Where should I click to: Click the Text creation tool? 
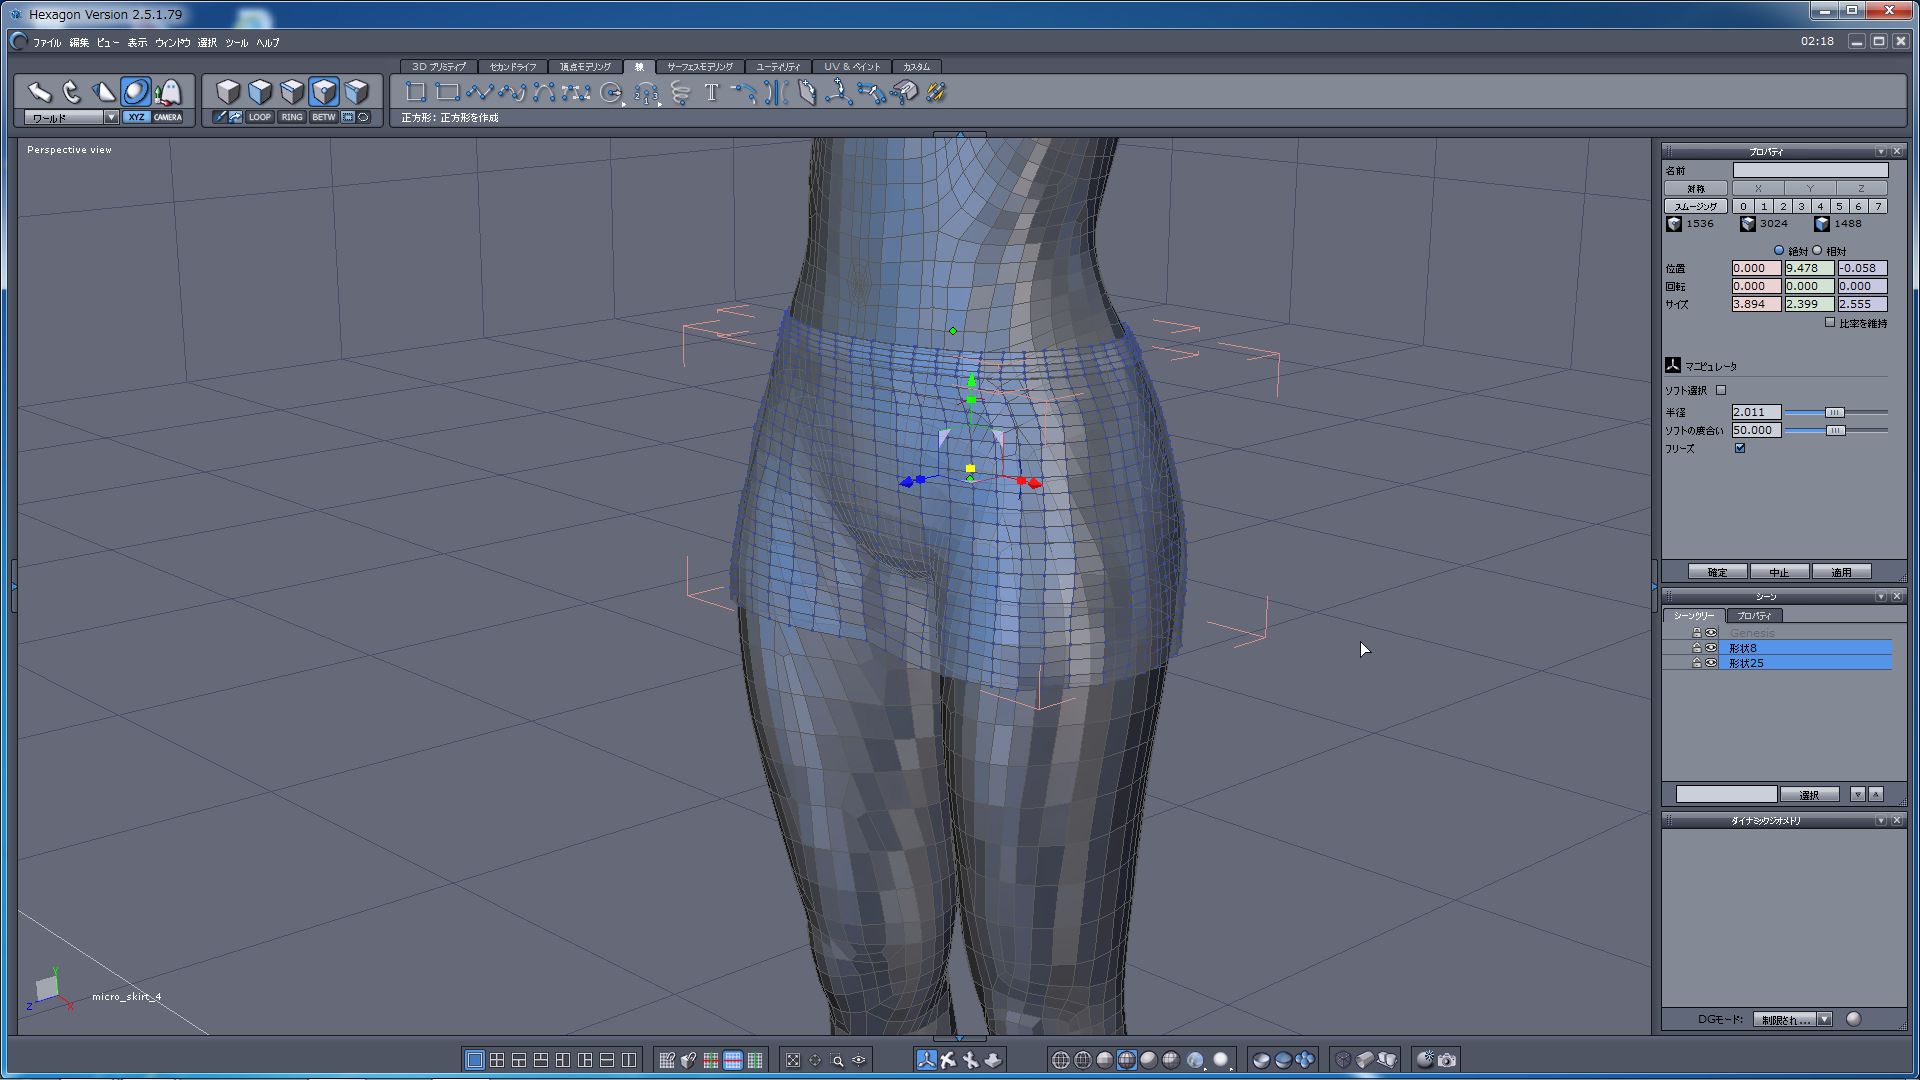(x=711, y=93)
